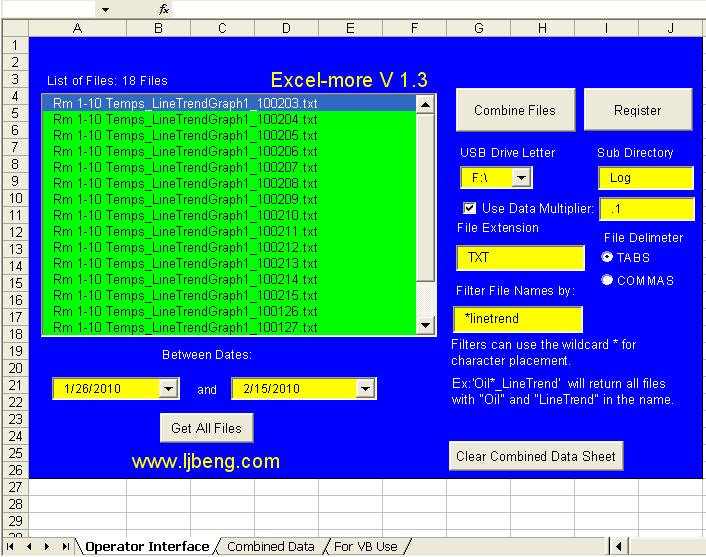Click the Get All Files button
This screenshot has height=557, width=706.
pos(206,428)
